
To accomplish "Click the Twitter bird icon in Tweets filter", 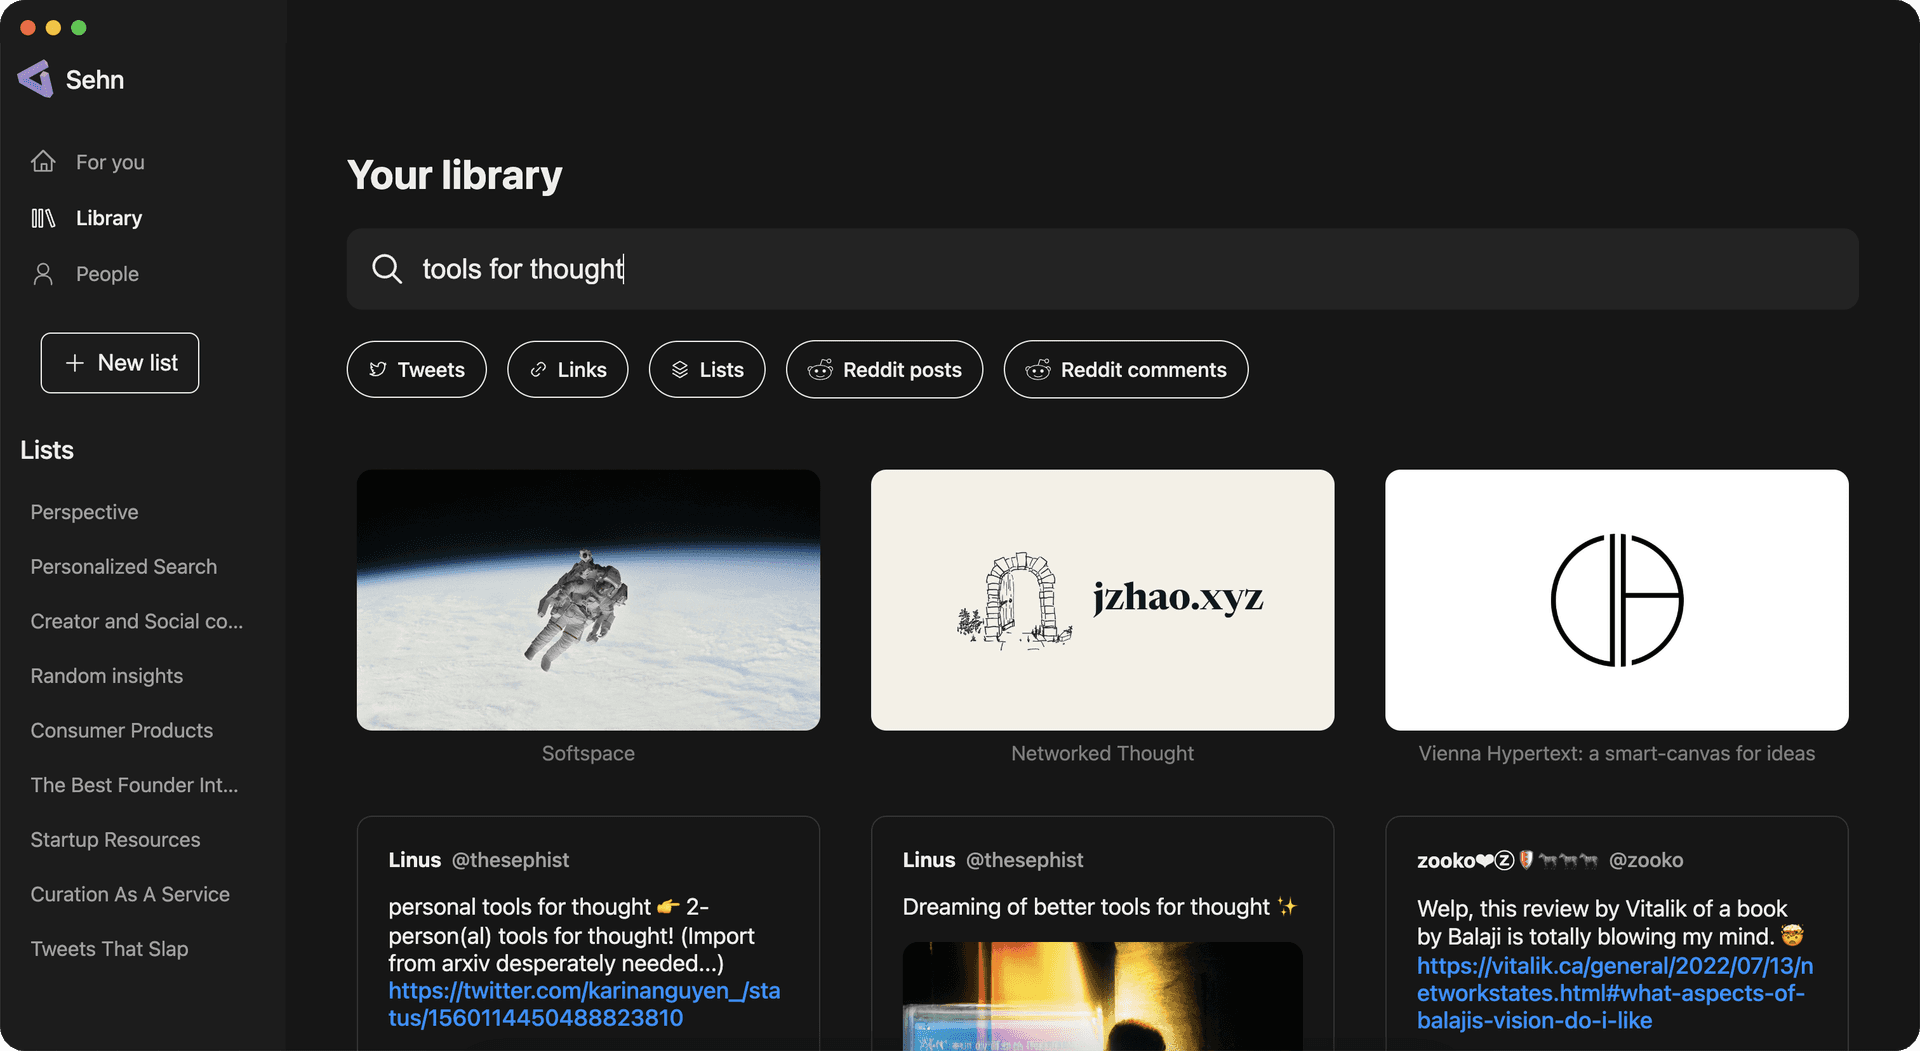I will click(x=378, y=370).
